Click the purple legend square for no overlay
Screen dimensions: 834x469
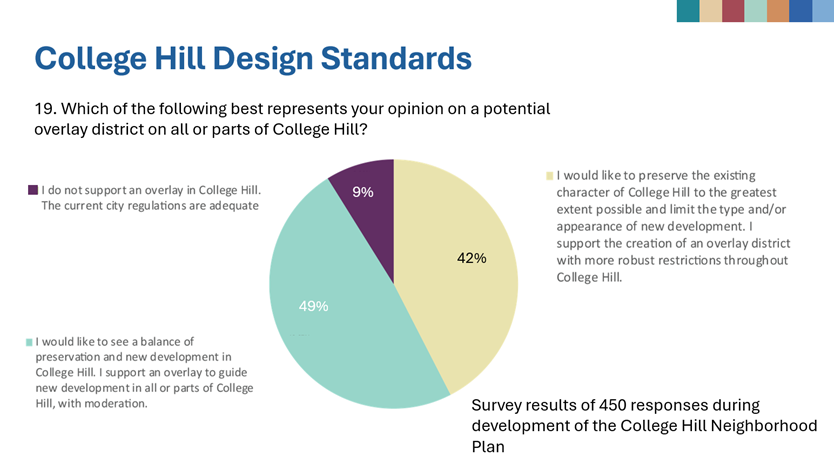click(x=33, y=190)
